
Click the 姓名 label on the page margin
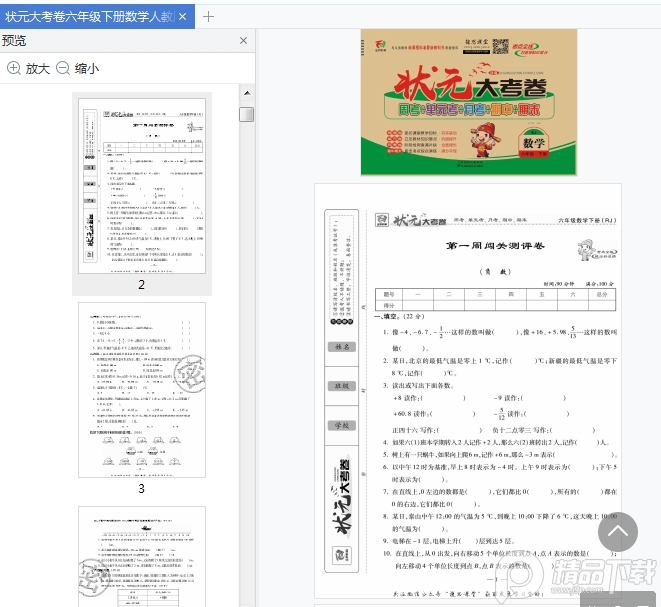coord(342,347)
